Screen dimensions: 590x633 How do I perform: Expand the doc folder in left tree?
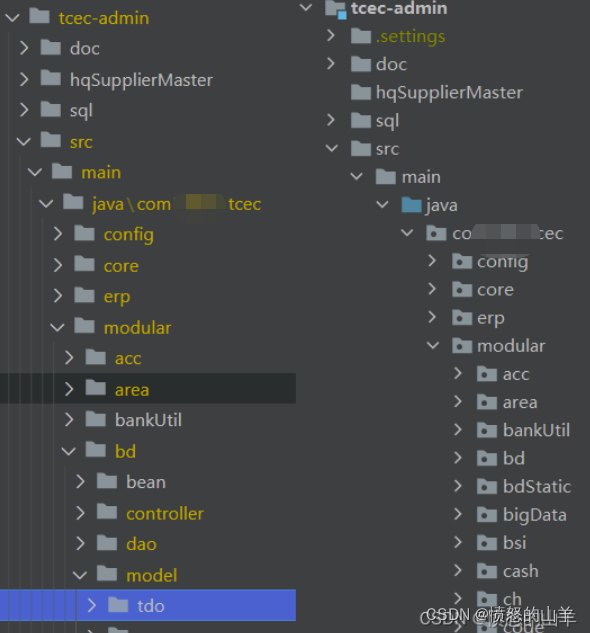pos(24,48)
